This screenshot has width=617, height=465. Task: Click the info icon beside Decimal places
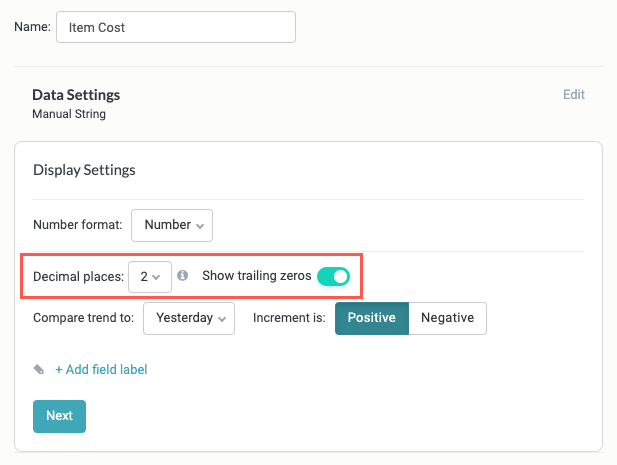[x=182, y=275]
